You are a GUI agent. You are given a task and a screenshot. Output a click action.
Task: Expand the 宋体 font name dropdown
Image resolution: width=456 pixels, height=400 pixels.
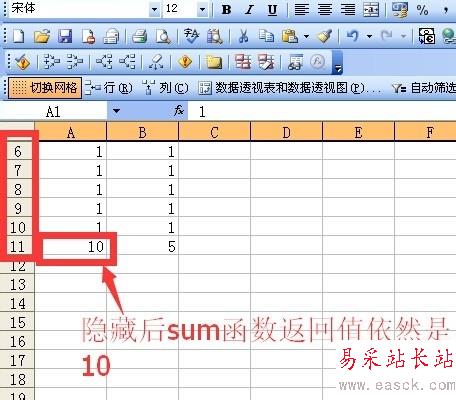point(154,9)
